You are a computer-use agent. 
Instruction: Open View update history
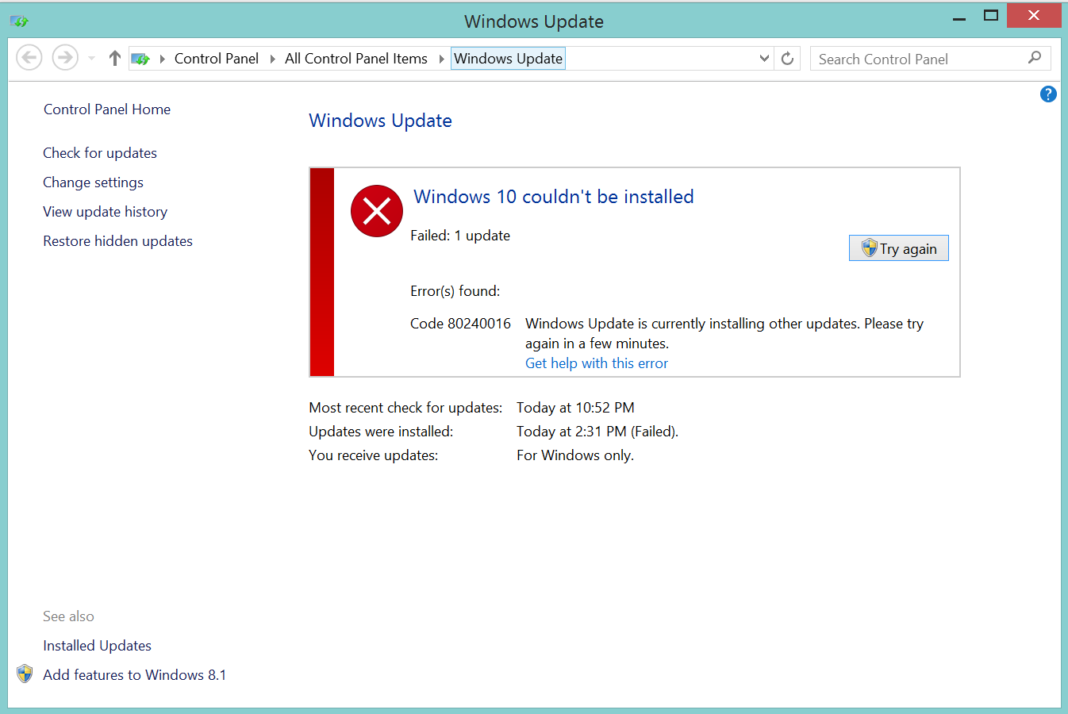(x=105, y=211)
